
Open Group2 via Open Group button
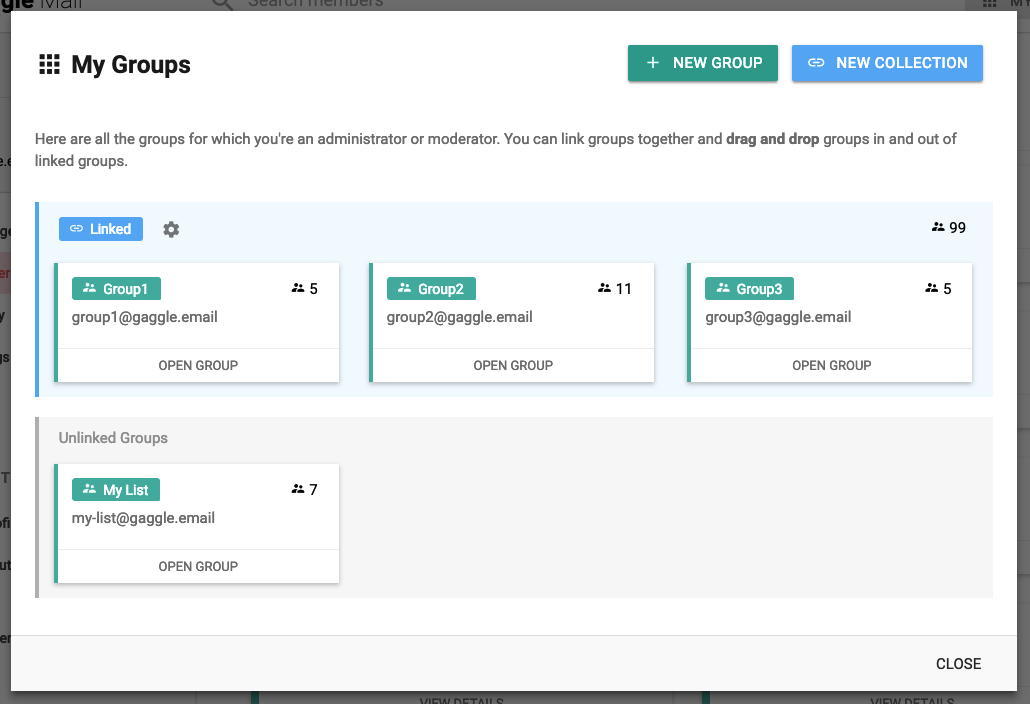pyautogui.click(x=513, y=365)
